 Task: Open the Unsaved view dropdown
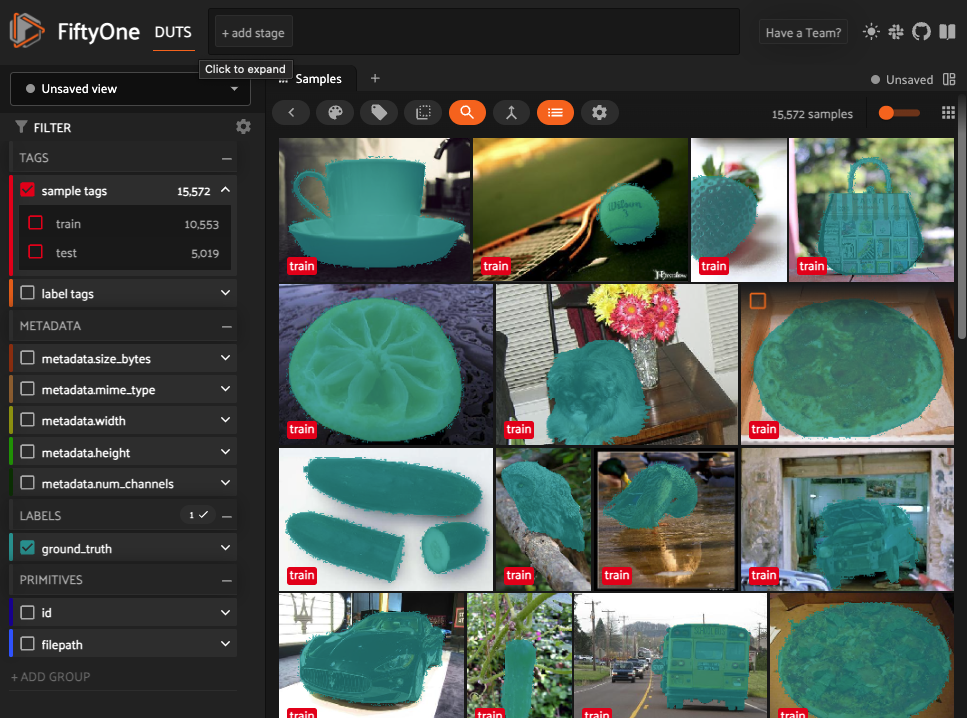(x=130, y=89)
